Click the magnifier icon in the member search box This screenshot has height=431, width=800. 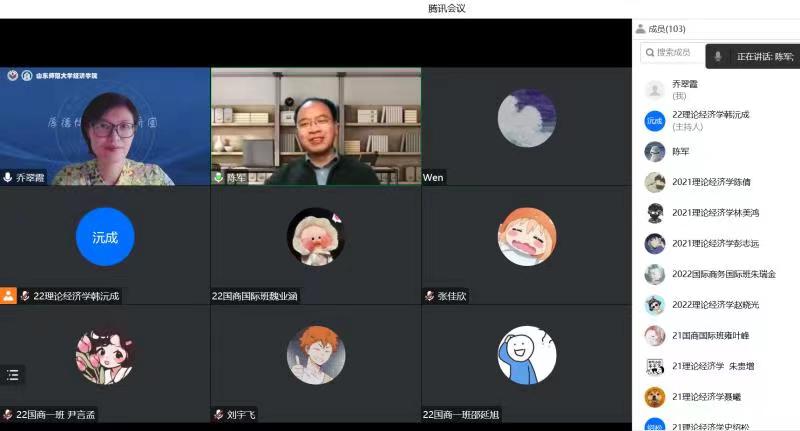tap(649, 52)
